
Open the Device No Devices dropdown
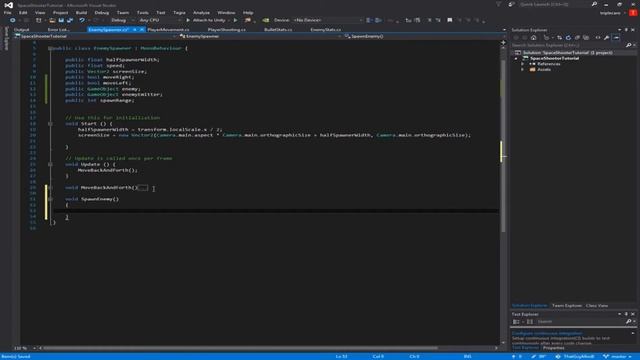(x=328, y=20)
